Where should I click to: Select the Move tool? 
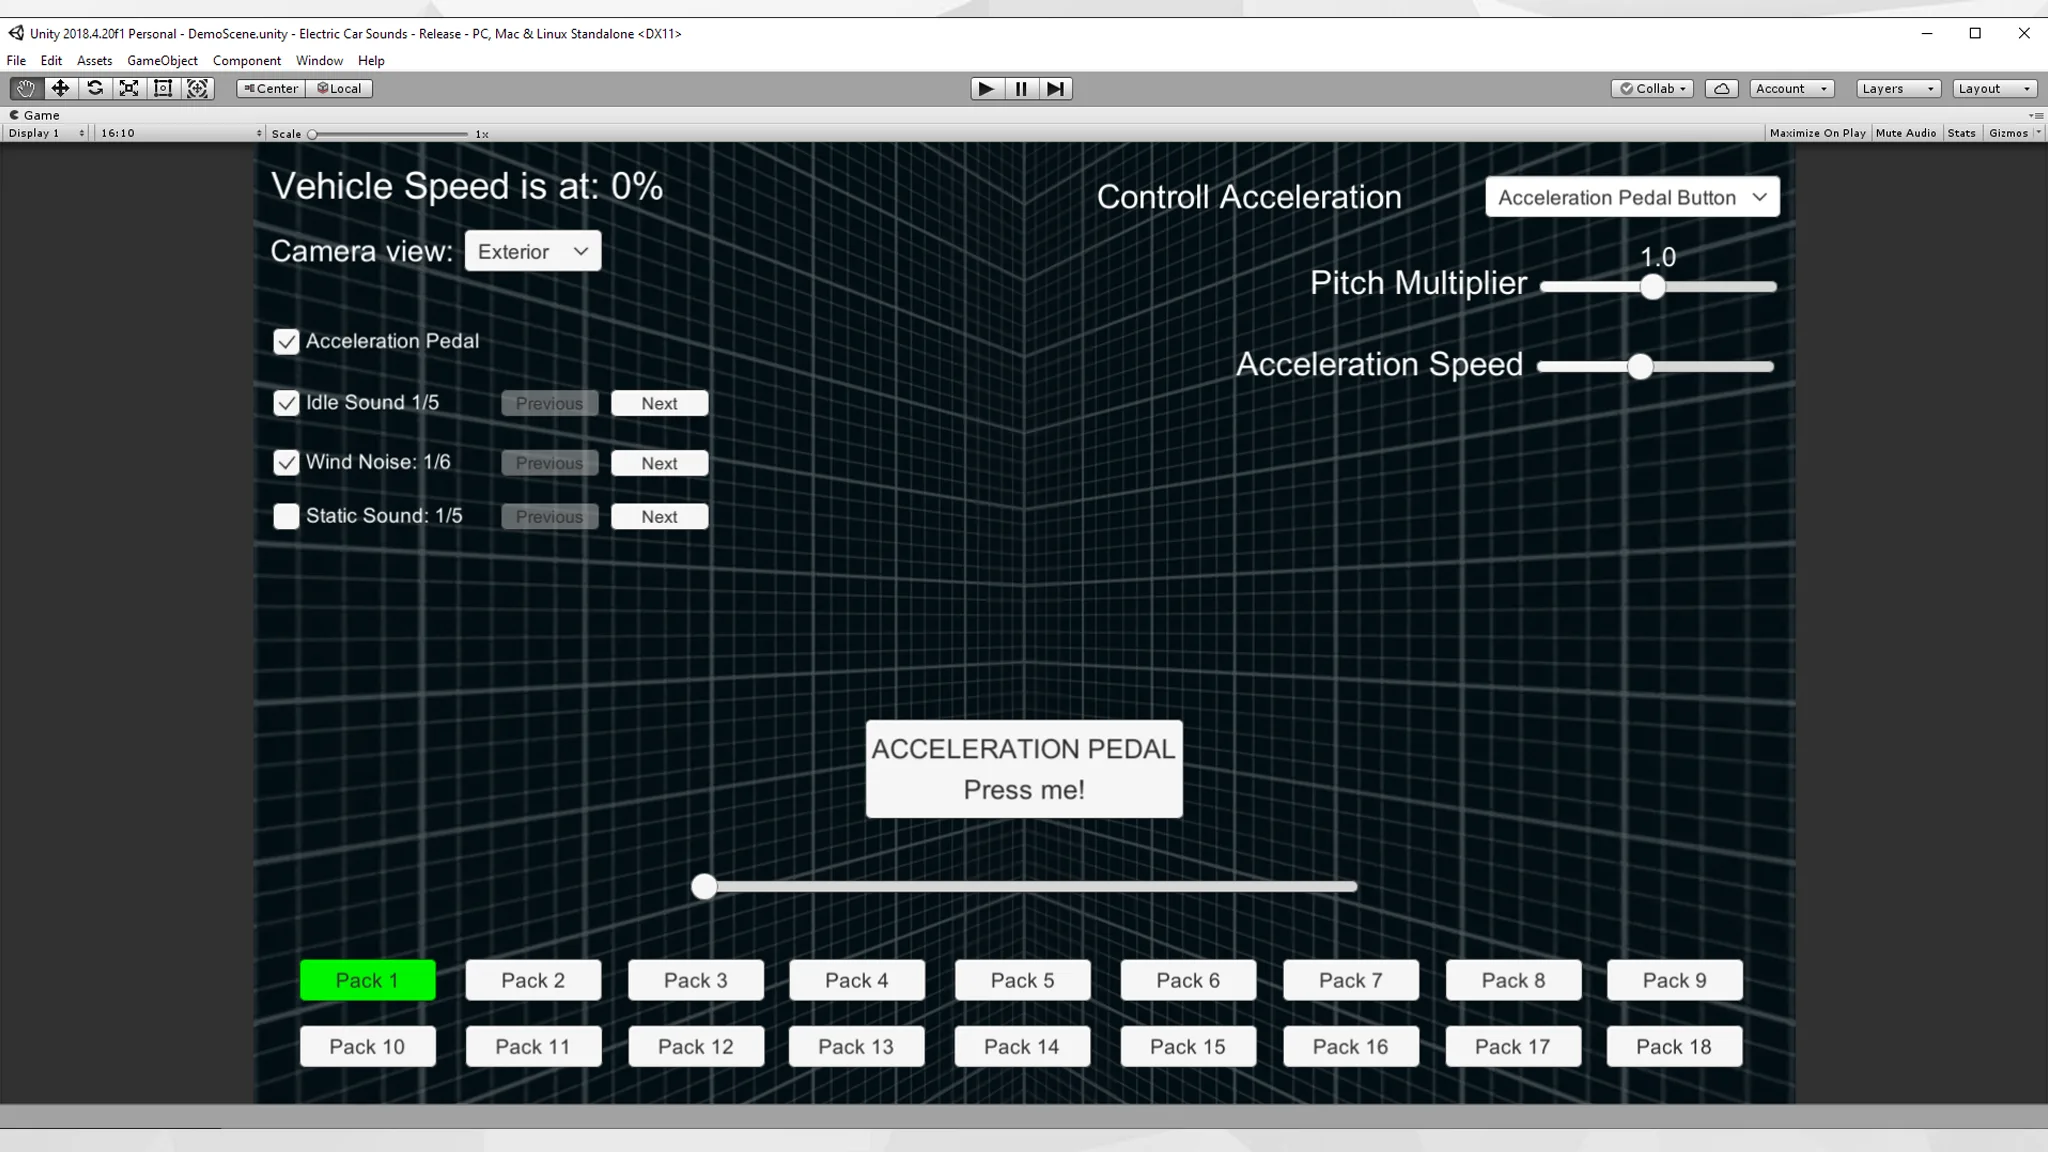pos(60,88)
